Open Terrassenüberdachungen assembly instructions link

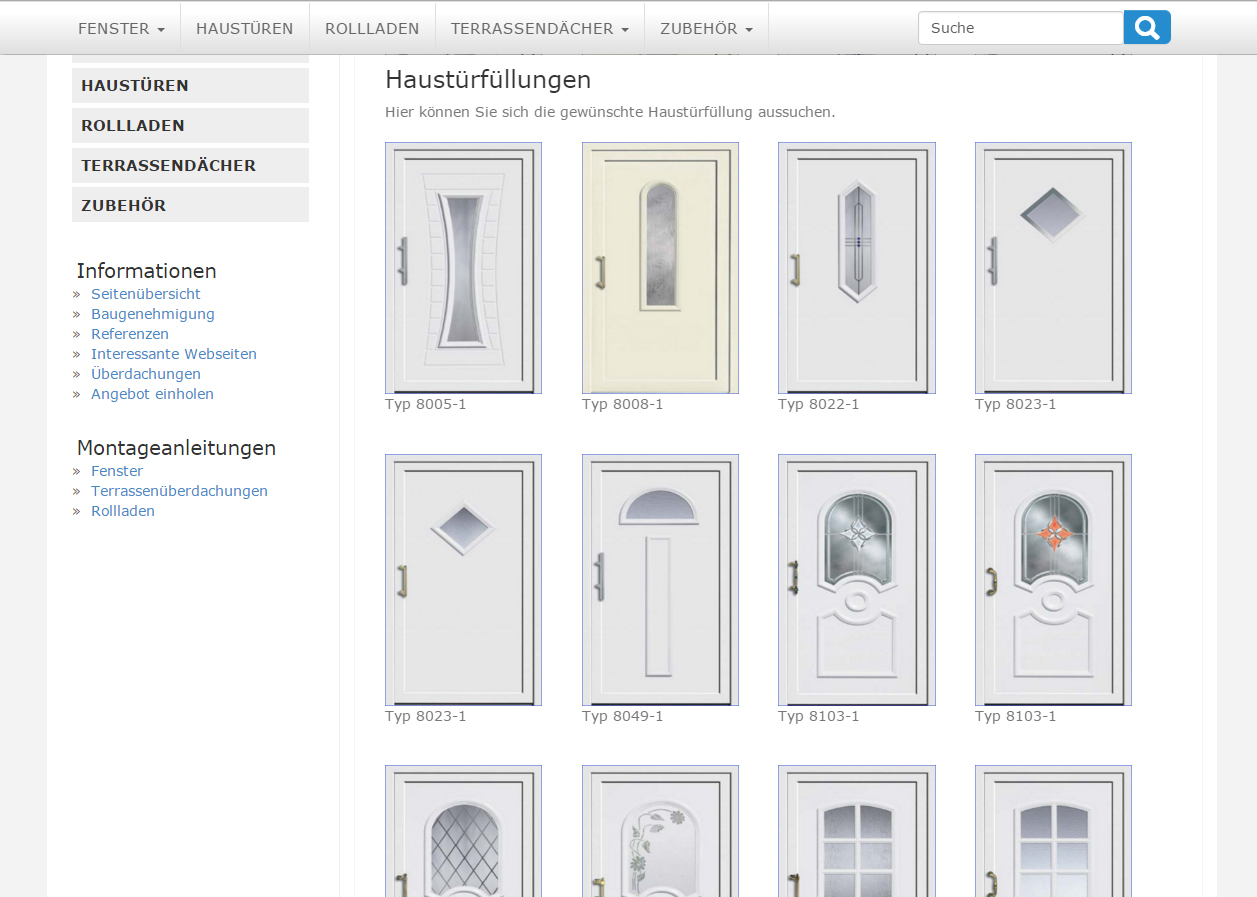tap(179, 491)
